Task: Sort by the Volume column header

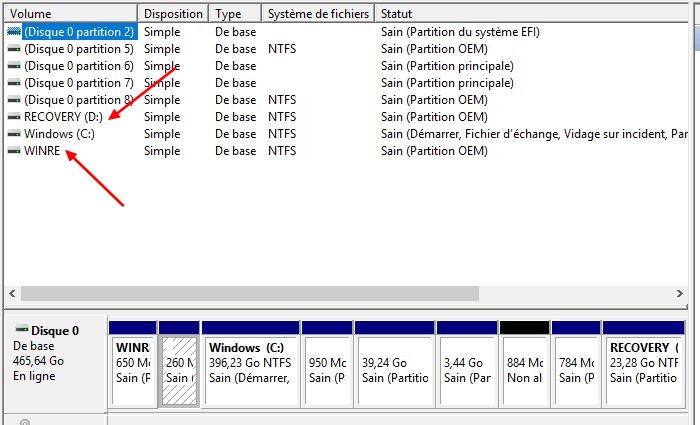Action: coord(71,14)
